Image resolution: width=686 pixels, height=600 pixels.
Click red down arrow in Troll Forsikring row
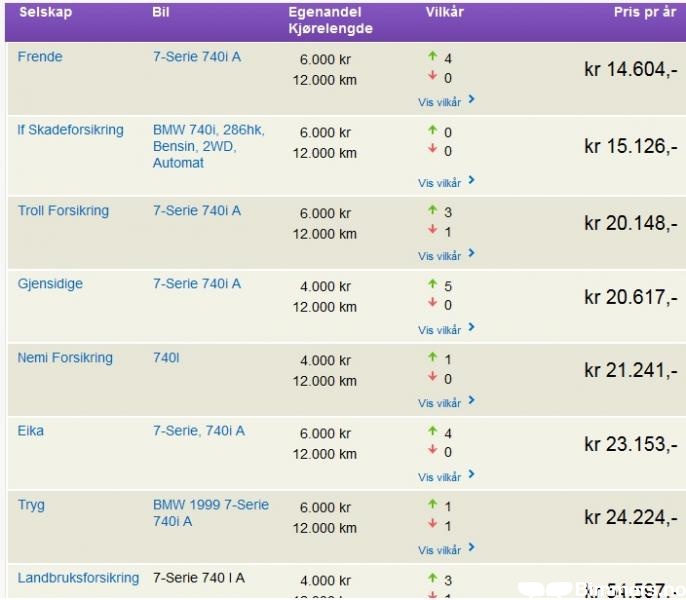point(432,230)
